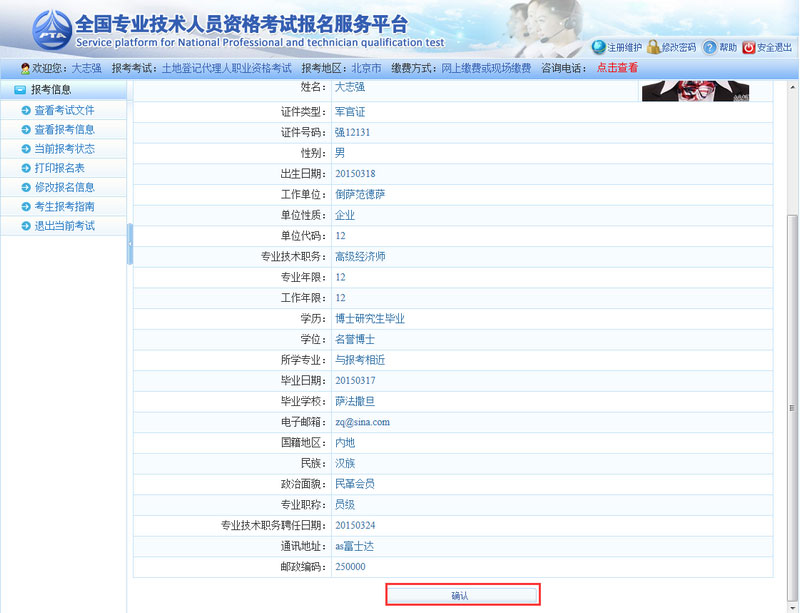
Task: Select 当前报考状态 from the sidebar
Action: [64, 149]
